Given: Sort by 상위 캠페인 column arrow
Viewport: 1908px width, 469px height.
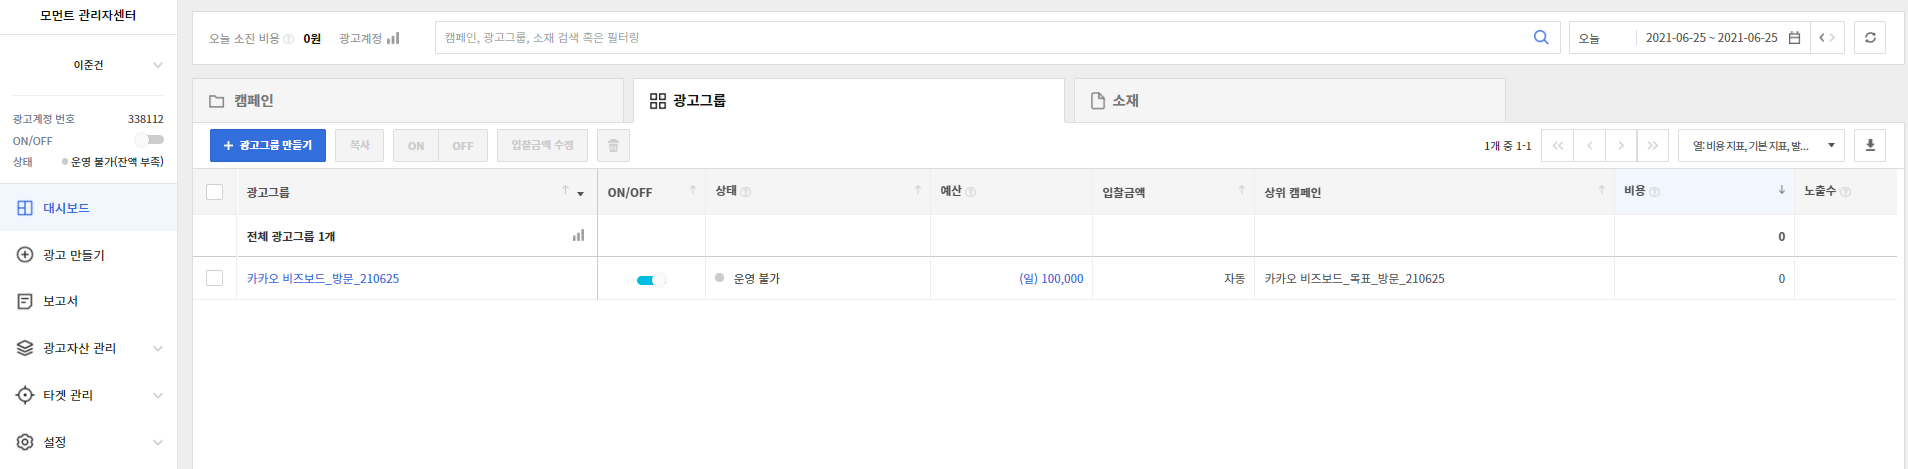Looking at the screenshot, I should (x=1601, y=190).
